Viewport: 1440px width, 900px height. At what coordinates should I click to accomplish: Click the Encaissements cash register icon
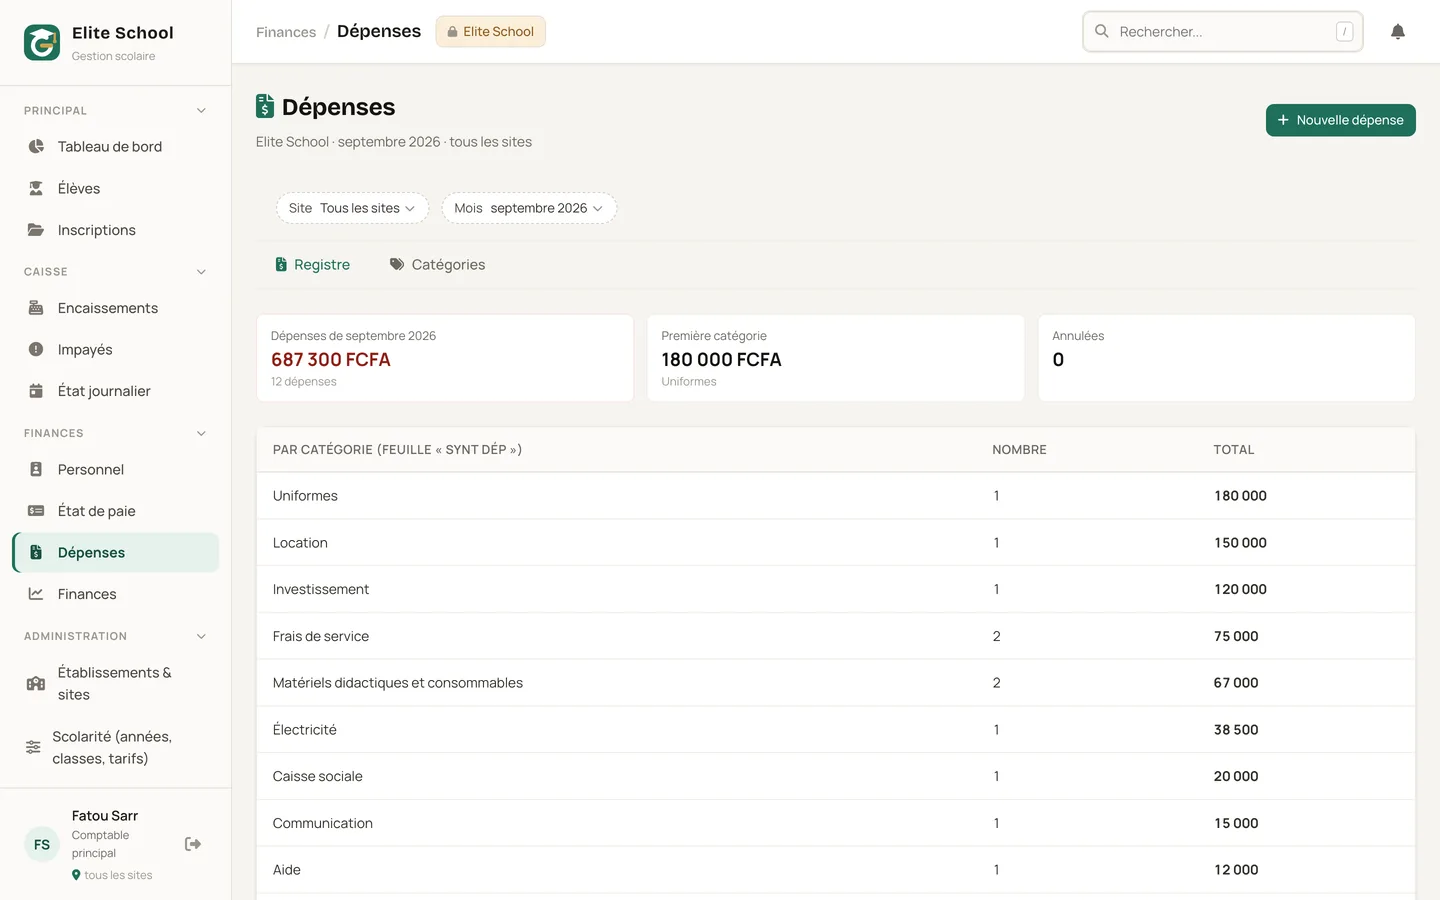[36, 308]
